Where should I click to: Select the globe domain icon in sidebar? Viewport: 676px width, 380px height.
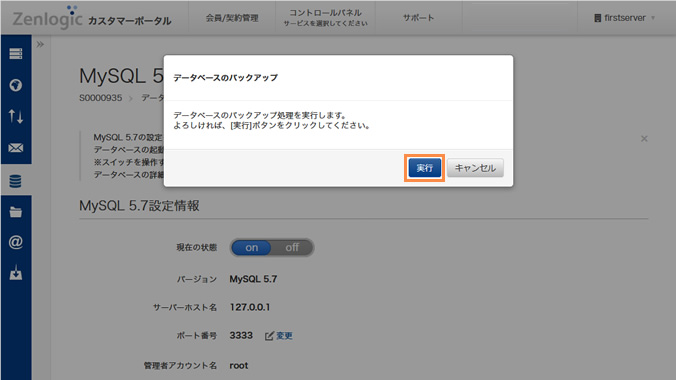16,85
